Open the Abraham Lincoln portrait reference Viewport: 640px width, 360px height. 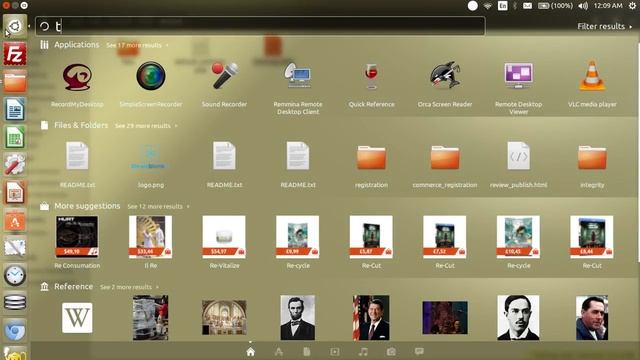coord(298,318)
